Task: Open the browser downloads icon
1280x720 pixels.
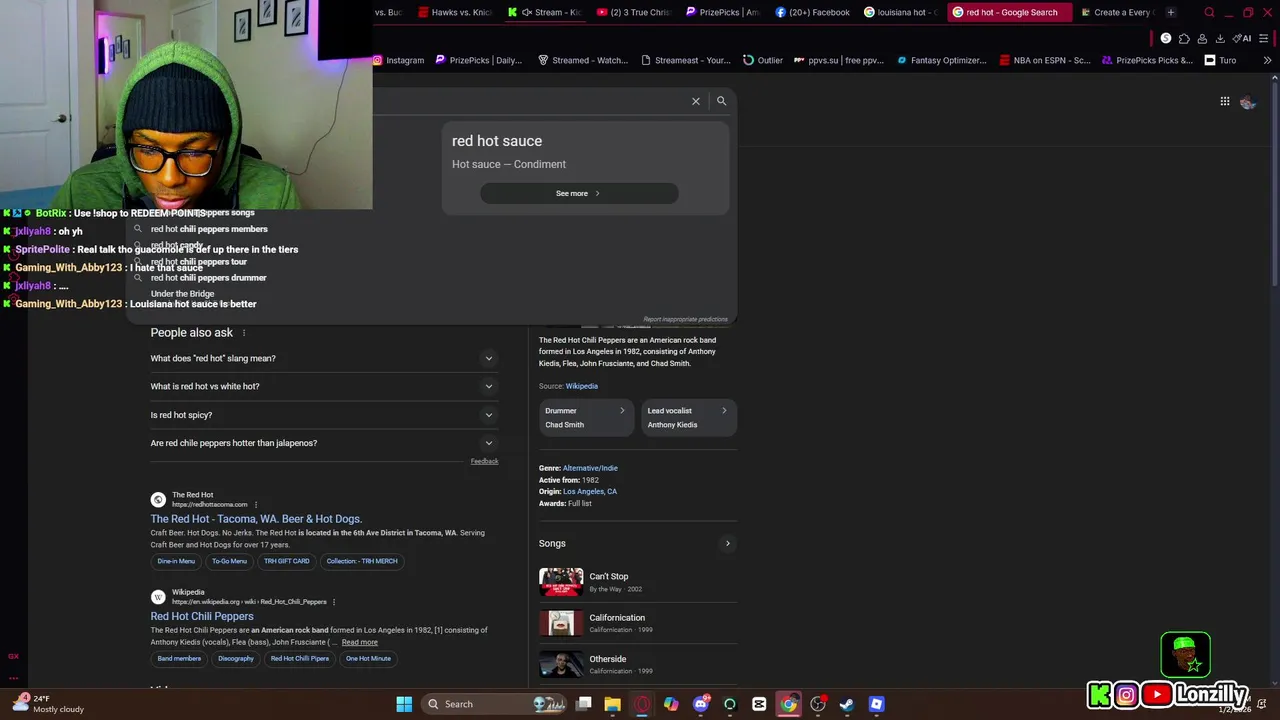Action: pos(1220,38)
